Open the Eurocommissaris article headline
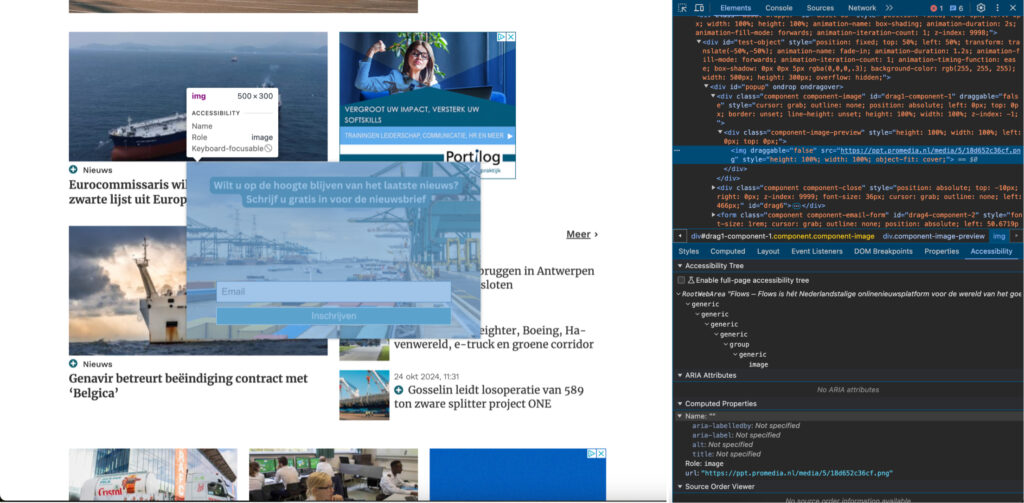The width and height of the screenshot is (1024, 503). coord(129,192)
